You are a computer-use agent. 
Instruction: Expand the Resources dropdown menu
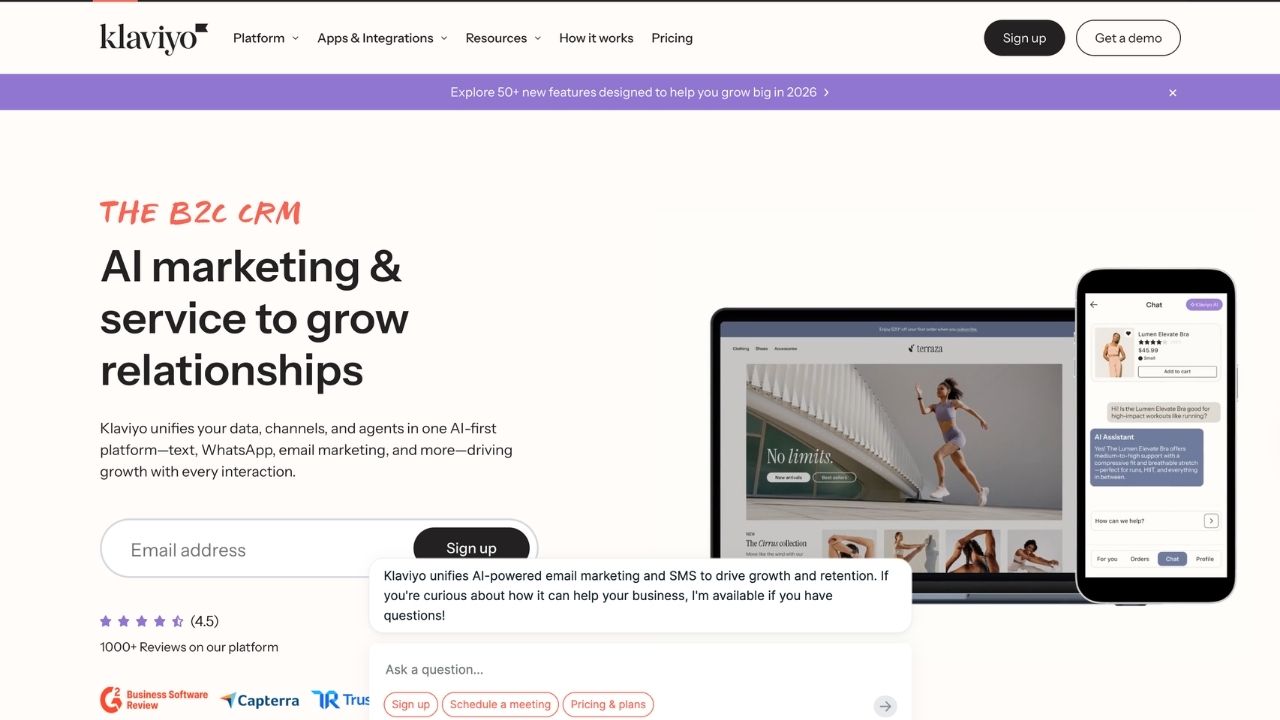click(503, 38)
